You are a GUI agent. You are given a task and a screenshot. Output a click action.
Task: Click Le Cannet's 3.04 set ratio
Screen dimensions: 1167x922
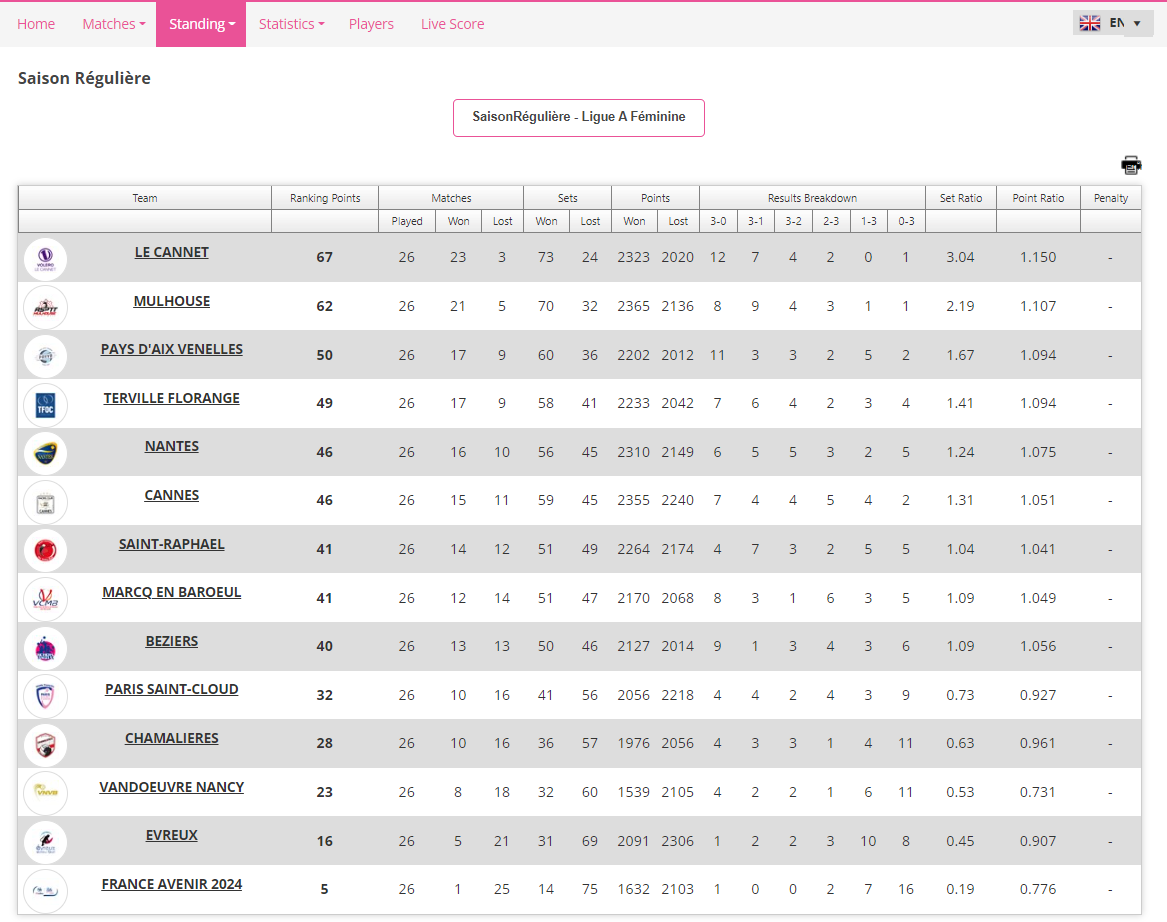tap(960, 257)
